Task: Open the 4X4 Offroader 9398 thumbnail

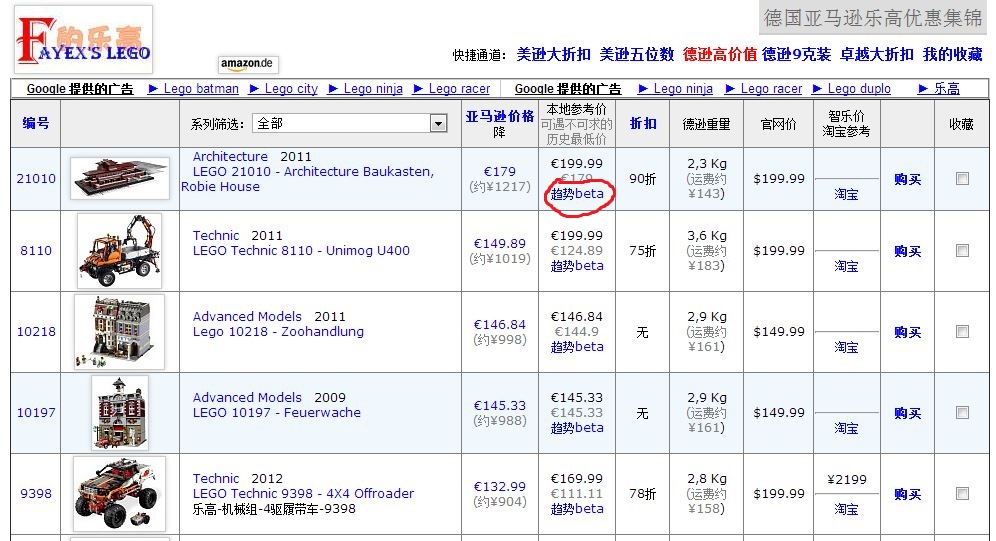Action: [119, 494]
